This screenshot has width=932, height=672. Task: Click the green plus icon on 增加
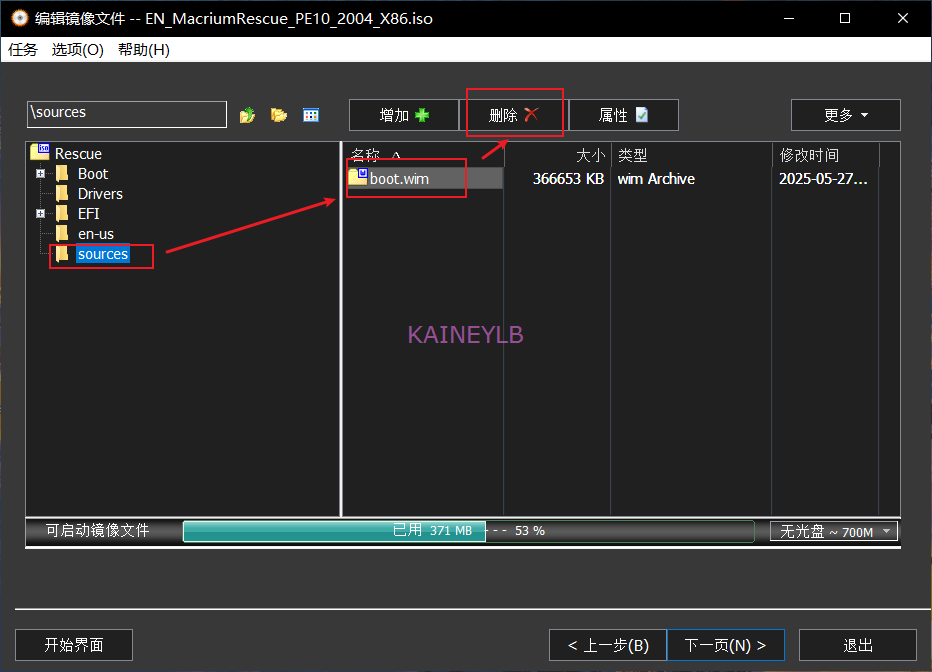coord(422,115)
